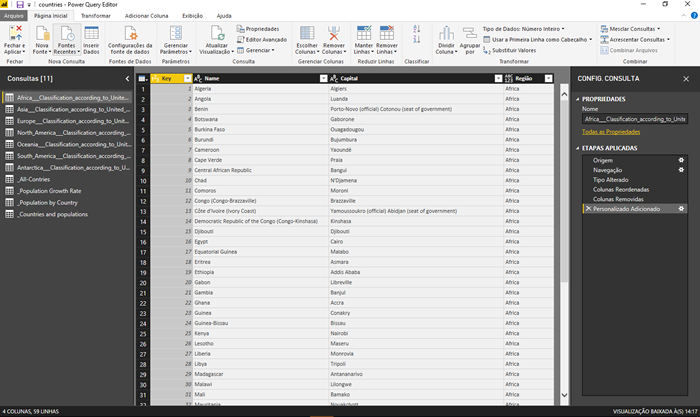Open Key column filter dropdown
This screenshot has height=417, width=700.
tap(188, 79)
